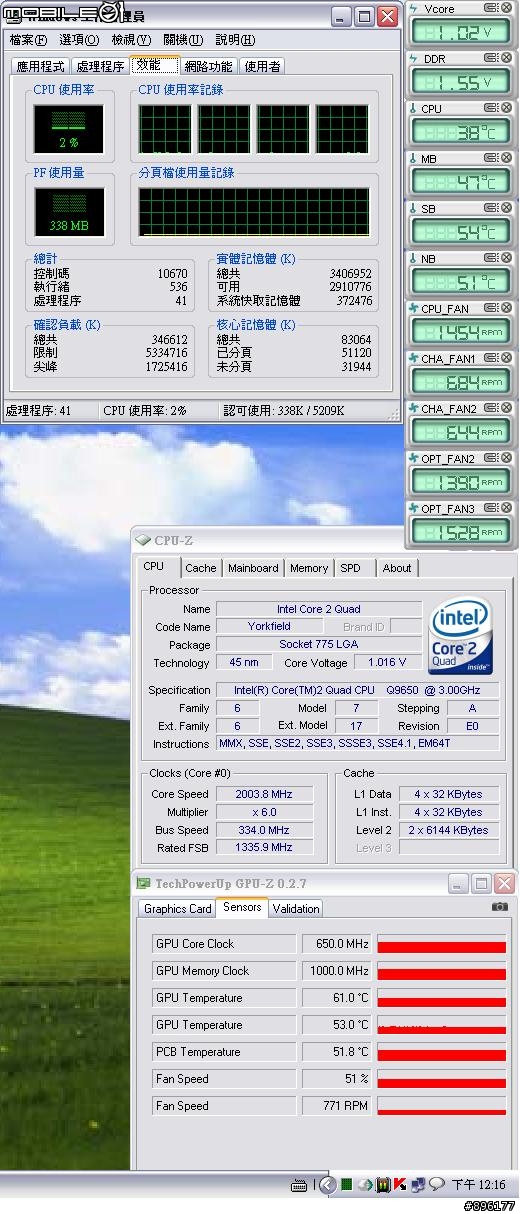
Task: Open the Mainboard tab in CPU-Z
Action: (254, 568)
